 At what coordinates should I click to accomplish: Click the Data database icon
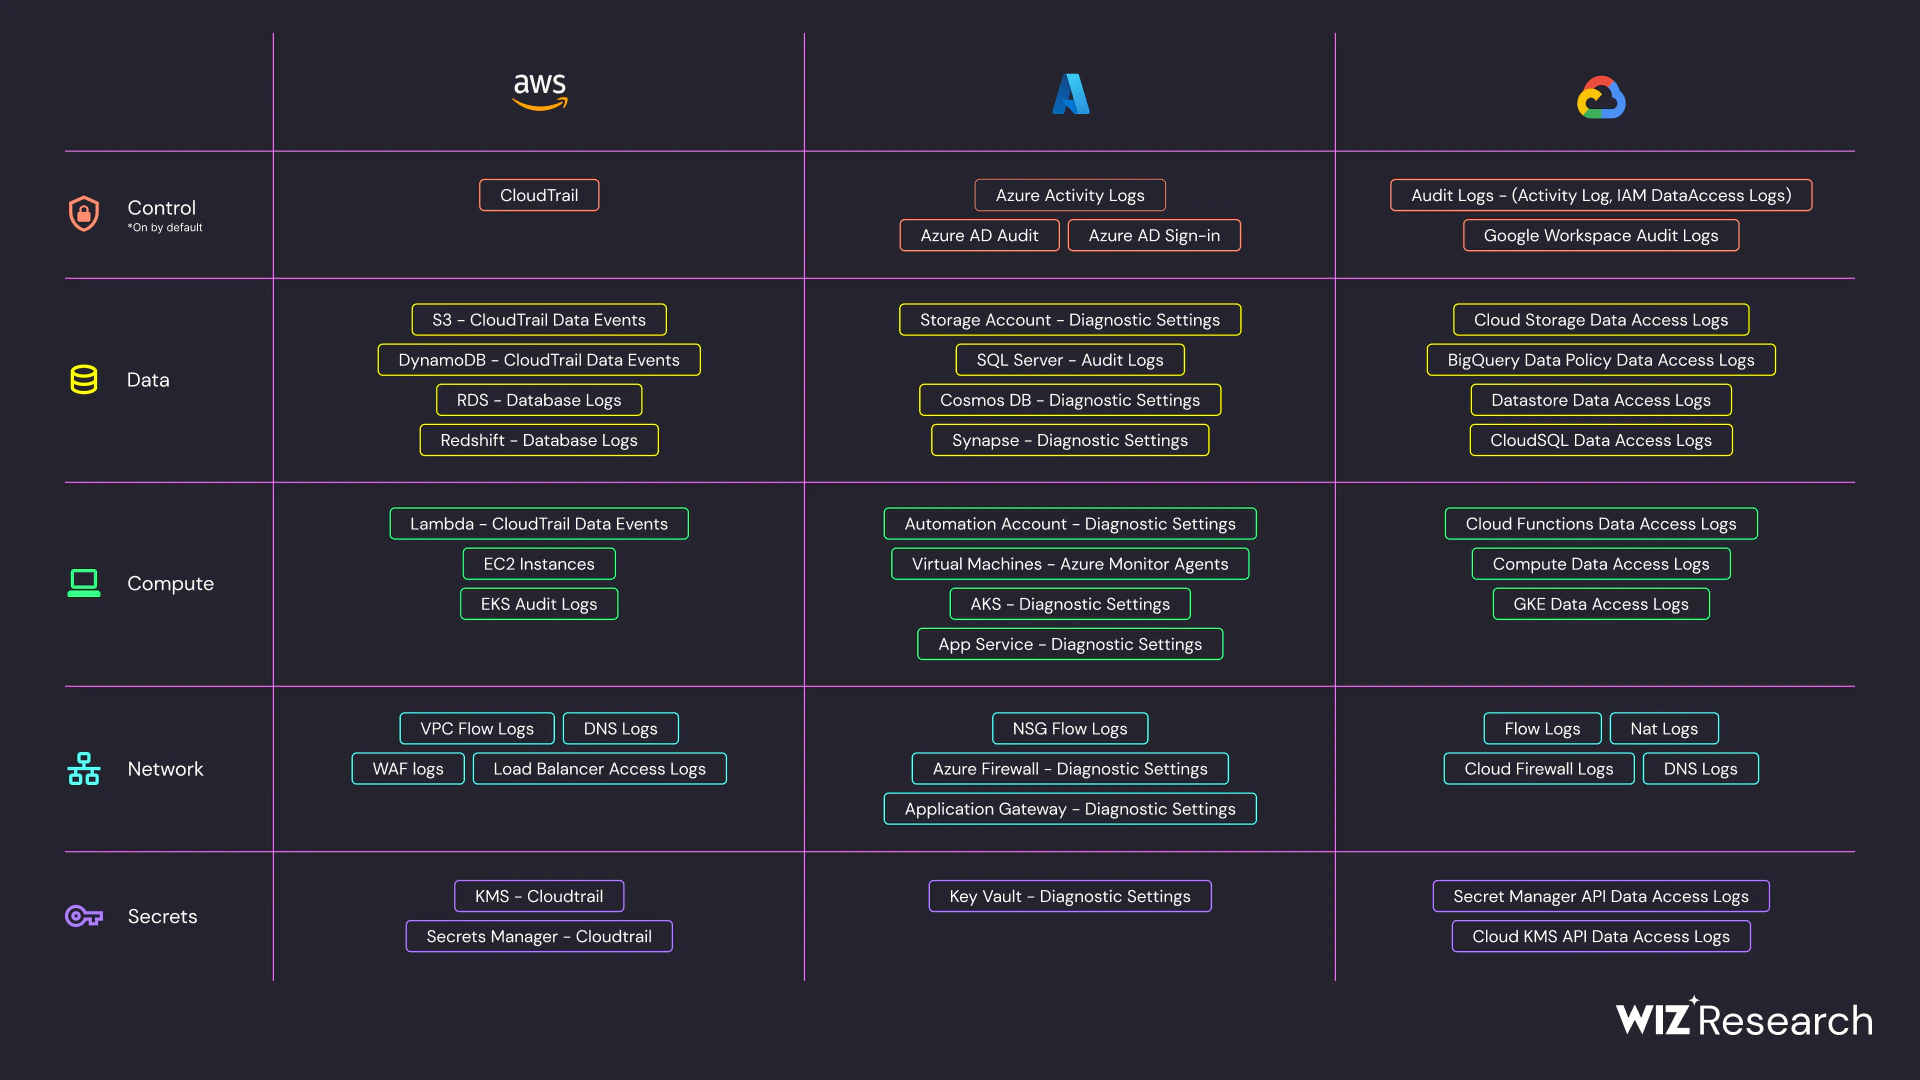click(84, 380)
